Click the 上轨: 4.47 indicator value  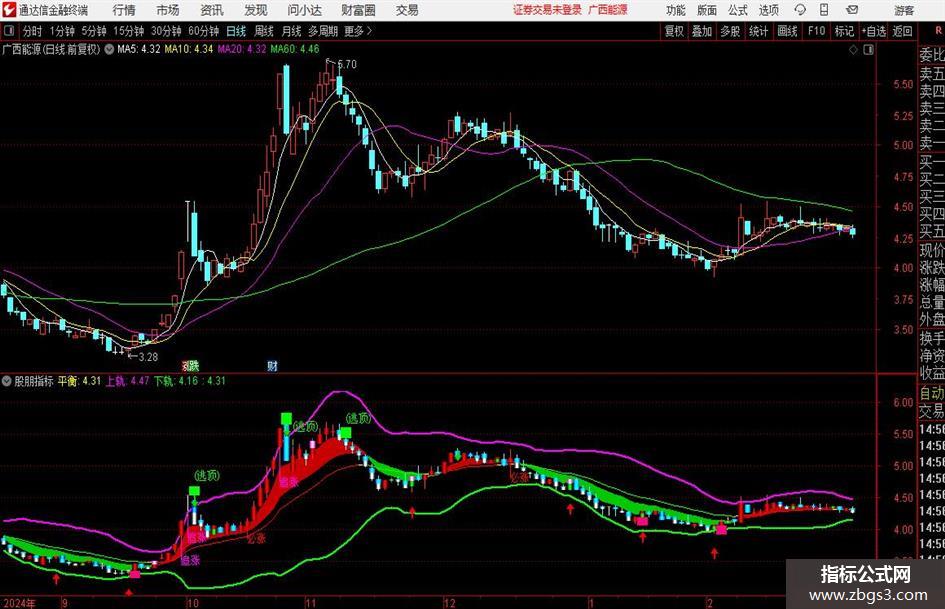[127, 381]
